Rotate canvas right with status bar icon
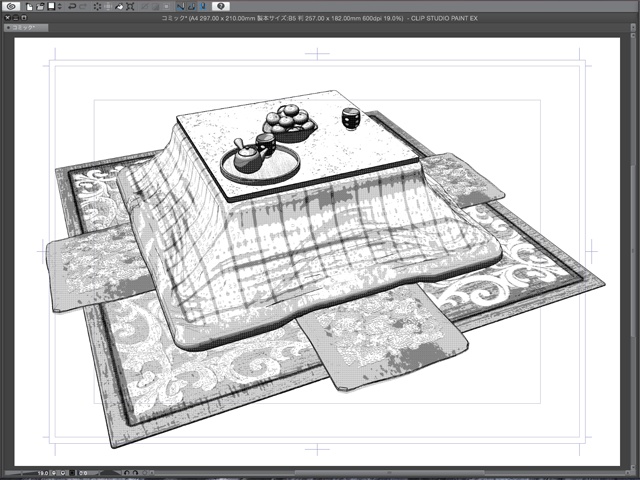Screen dimensions: 640x480 point(136,473)
